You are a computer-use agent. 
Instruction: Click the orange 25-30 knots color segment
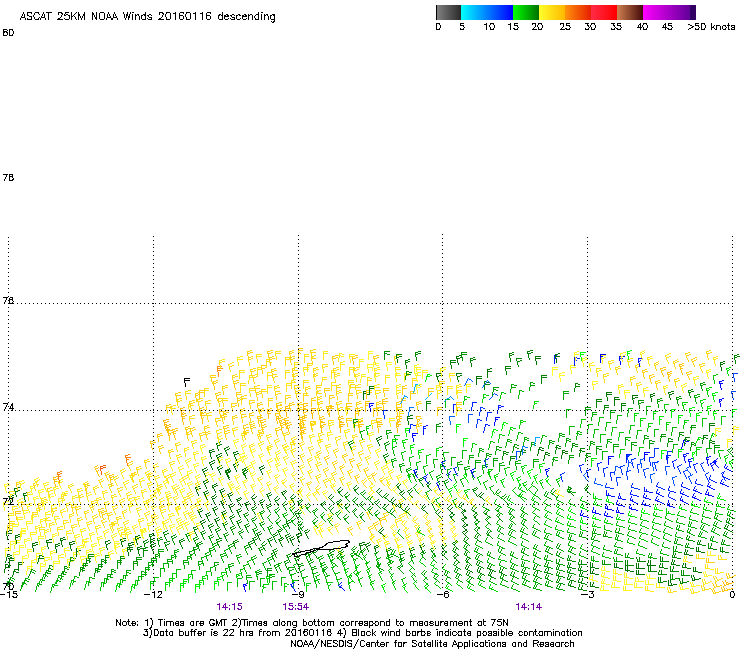tap(578, 12)
